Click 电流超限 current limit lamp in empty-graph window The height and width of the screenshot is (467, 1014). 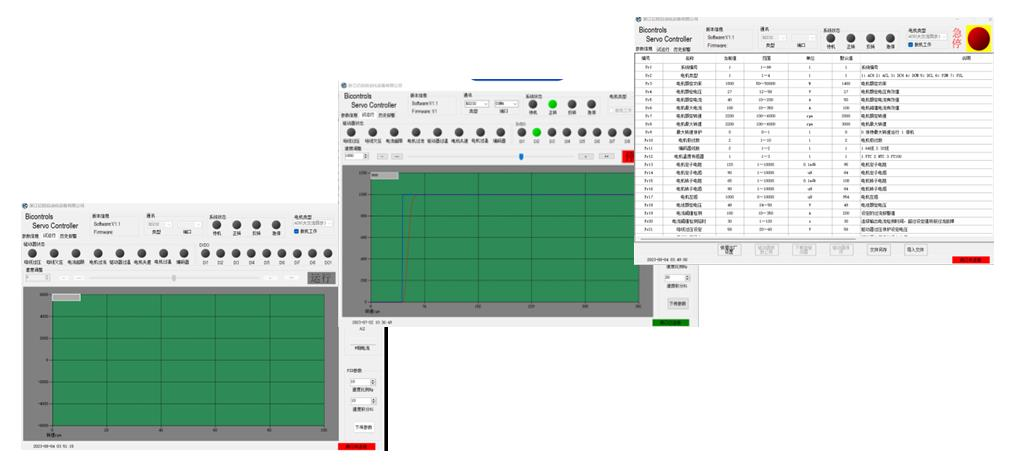[76, 254]
